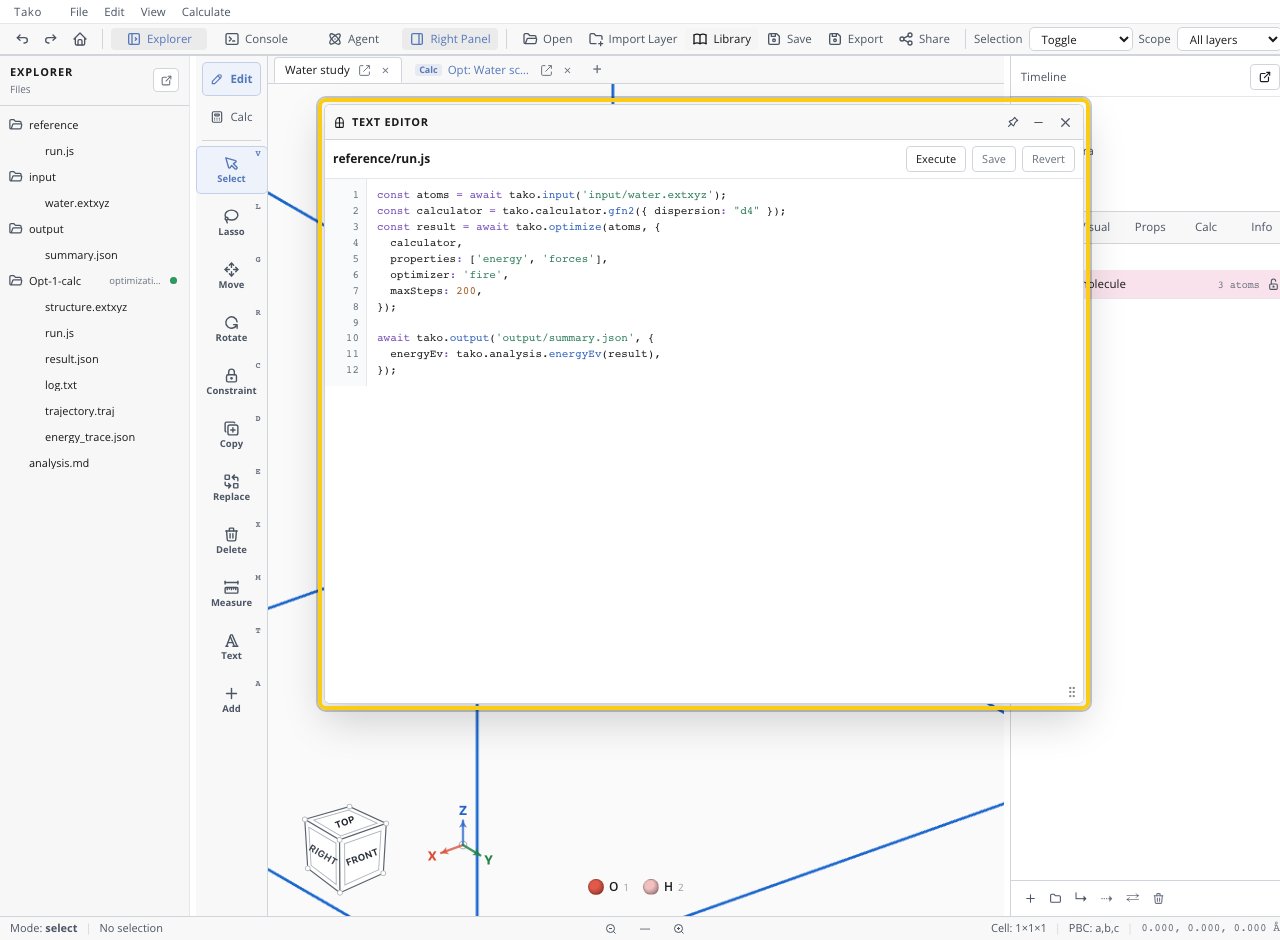Click the folder icon in layers footer

coord(1055,898)
